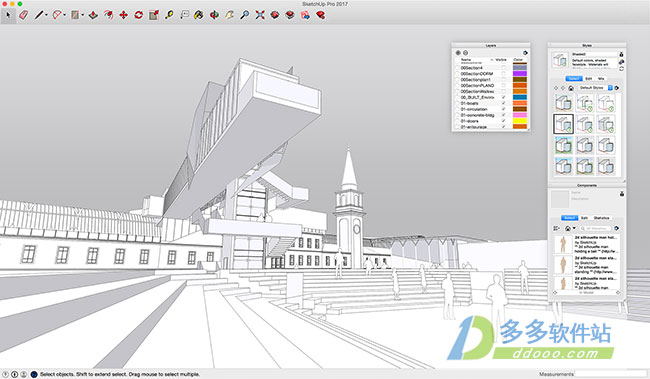
Task: Open Components panel details arrow menu
Action: [616, 228]
